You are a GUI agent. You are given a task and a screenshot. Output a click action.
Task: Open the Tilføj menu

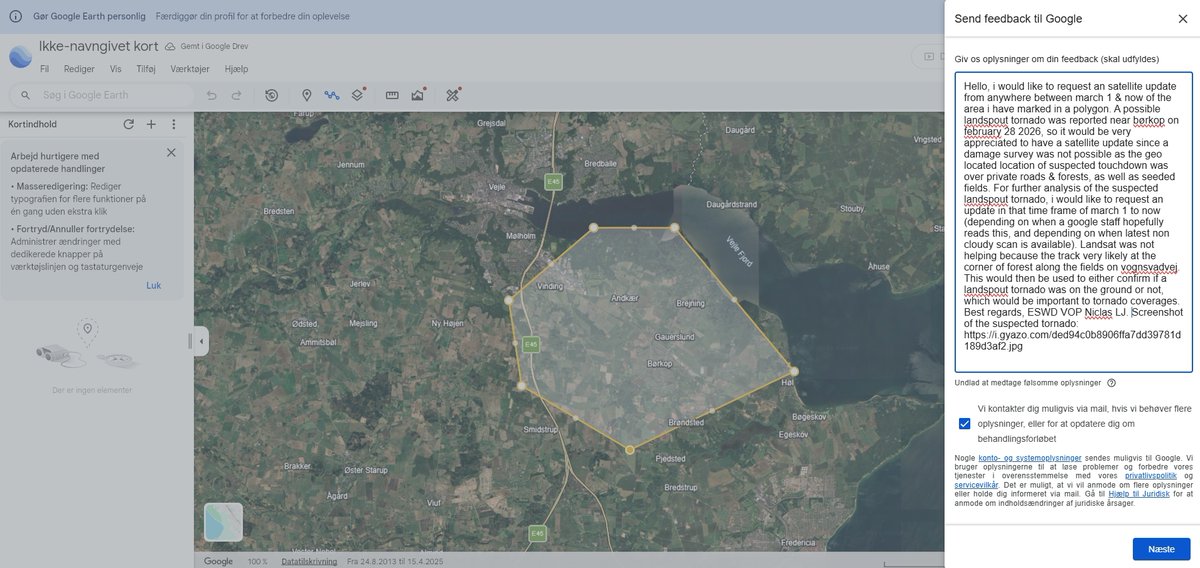click(146, 69)
